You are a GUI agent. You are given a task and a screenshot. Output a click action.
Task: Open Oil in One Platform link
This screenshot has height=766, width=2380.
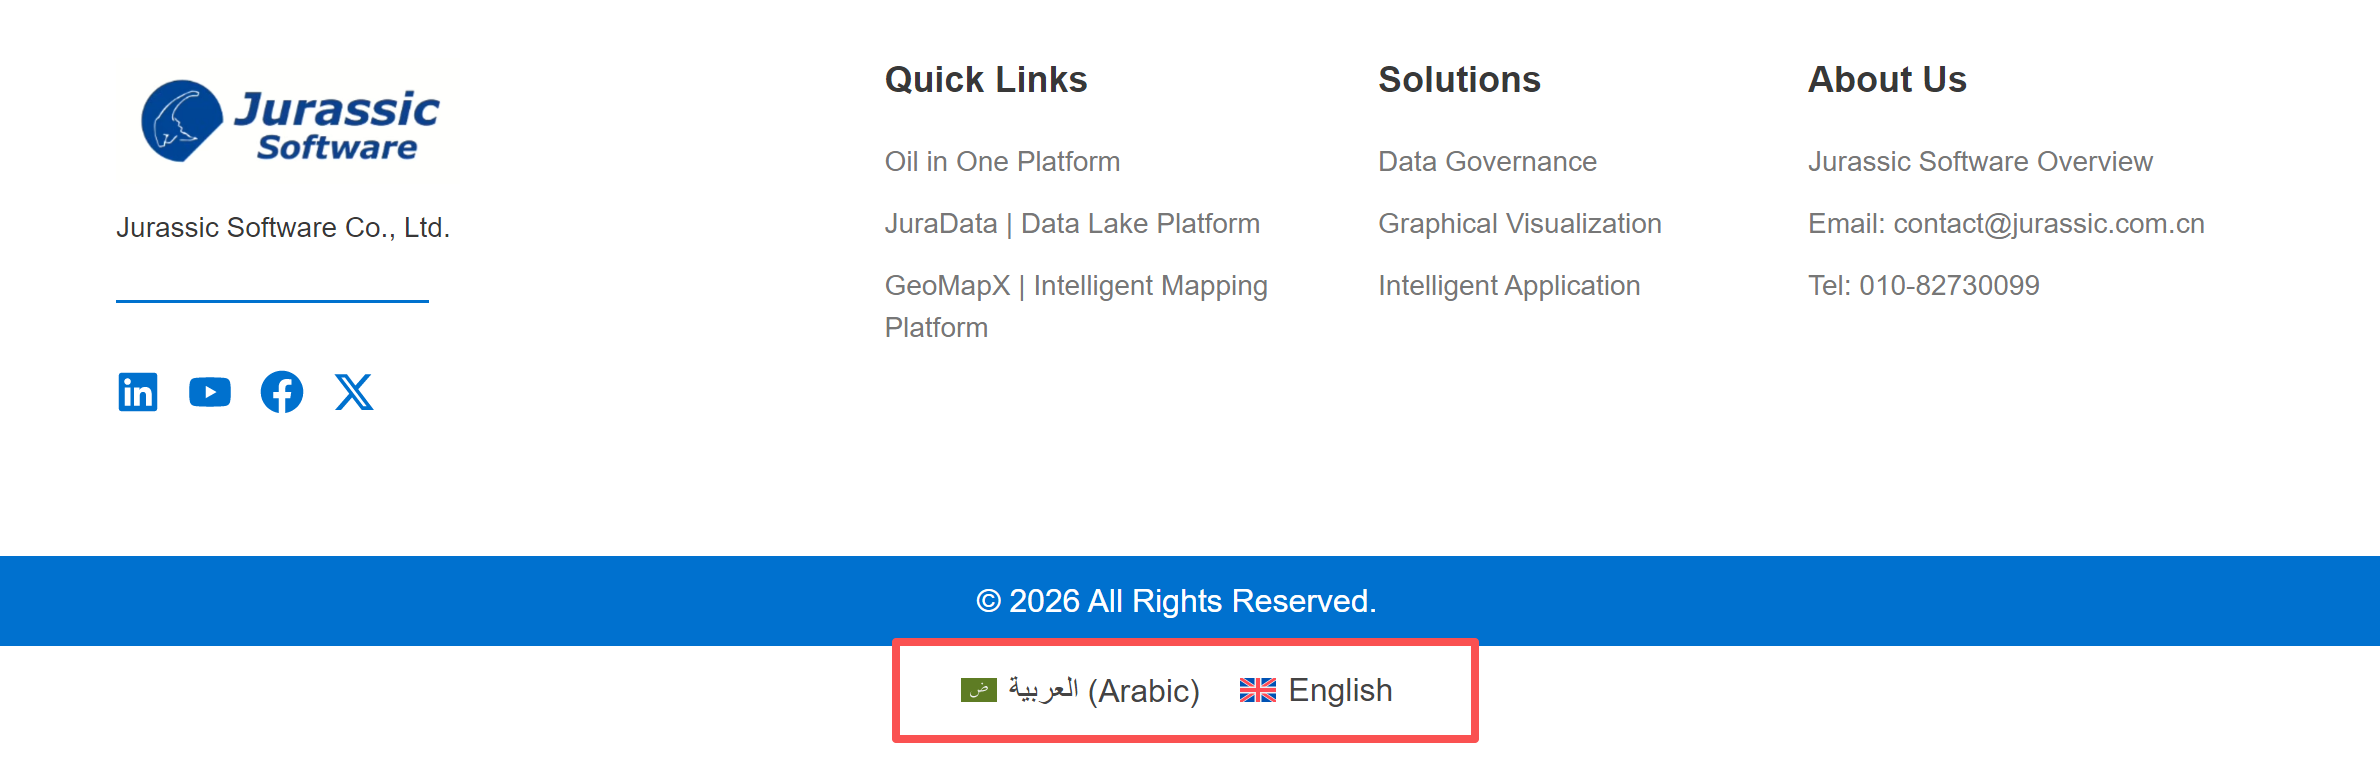point(1002,162)
